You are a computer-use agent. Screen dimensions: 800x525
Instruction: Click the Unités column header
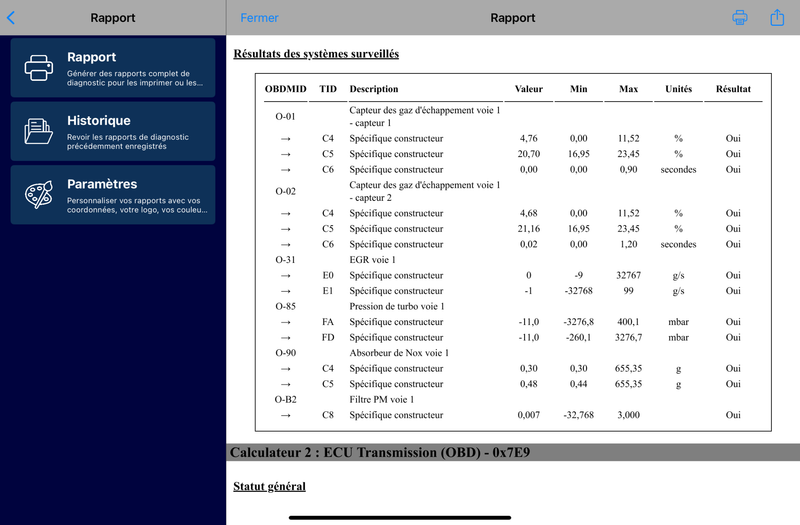click(679, 89)
